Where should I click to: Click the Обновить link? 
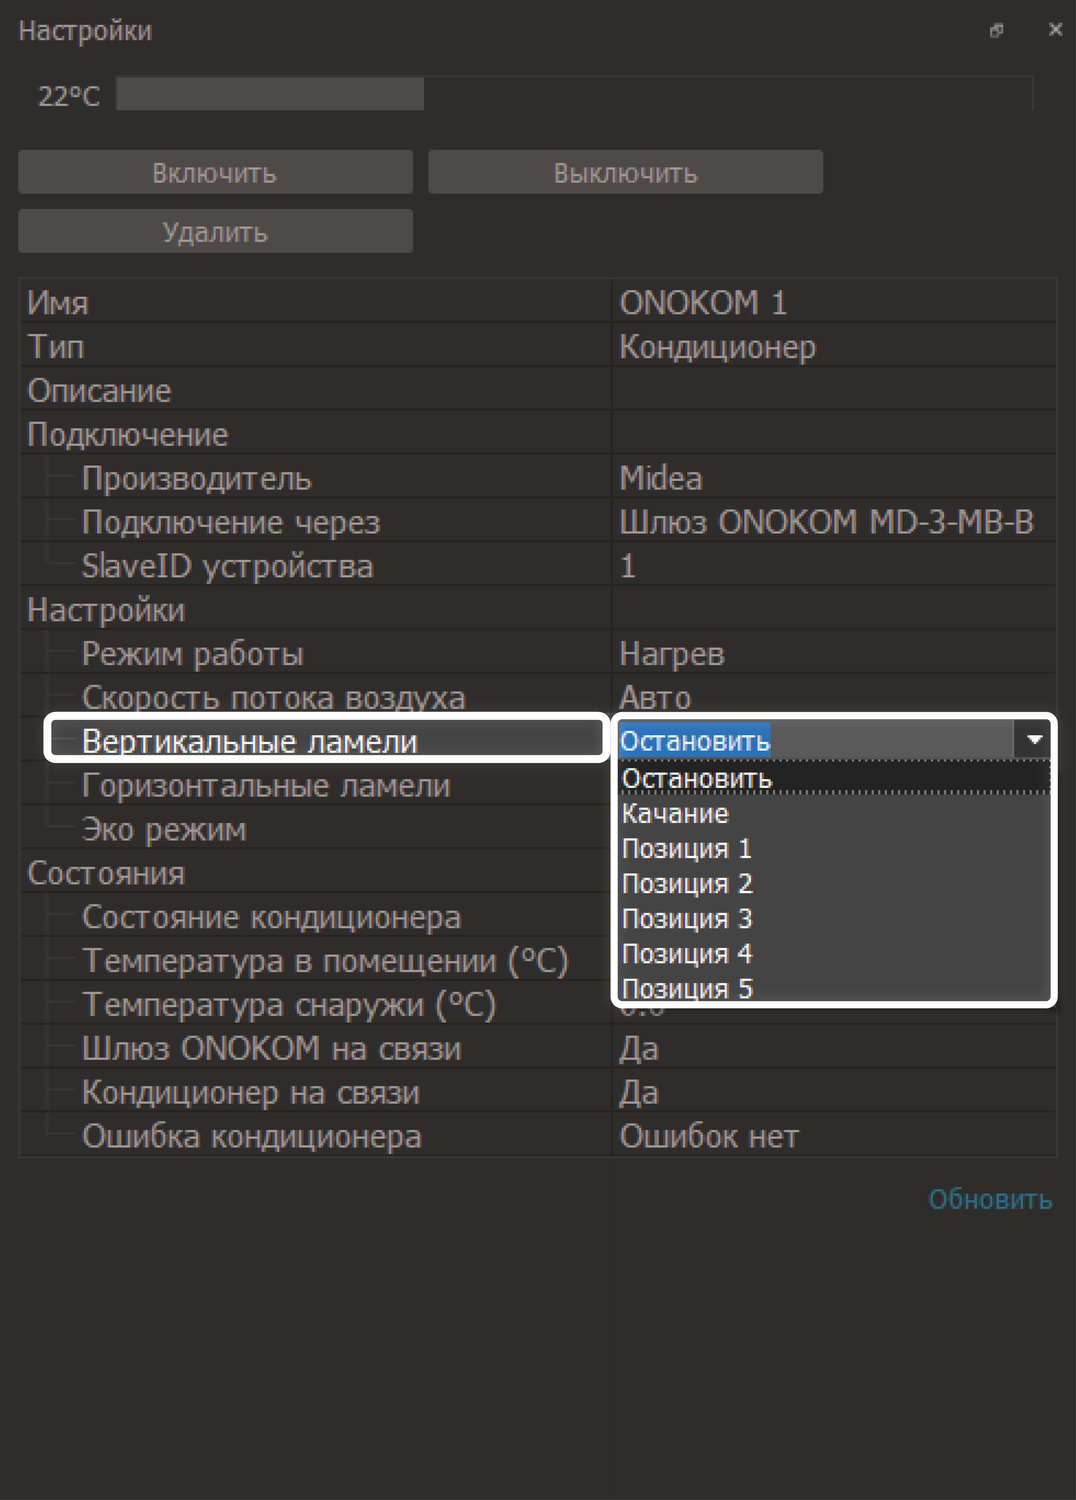click(x=989, y=1199)
